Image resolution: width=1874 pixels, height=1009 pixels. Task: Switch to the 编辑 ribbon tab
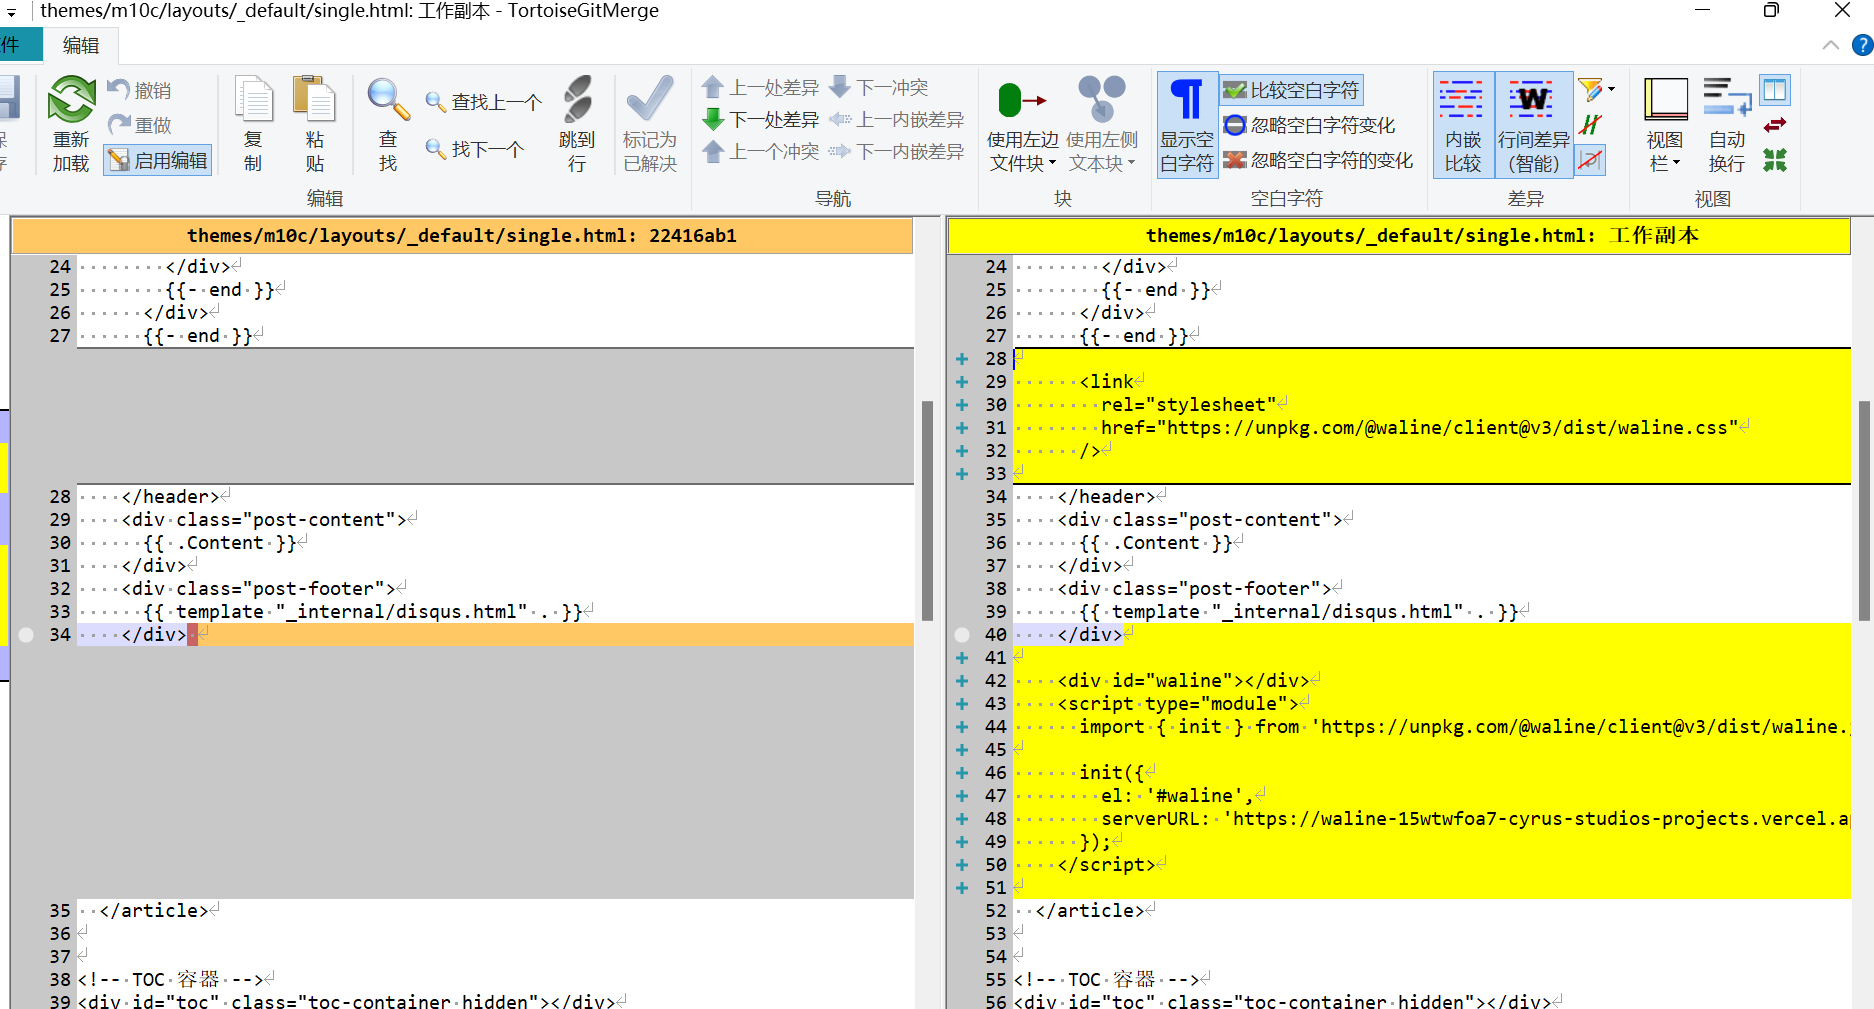81,45
